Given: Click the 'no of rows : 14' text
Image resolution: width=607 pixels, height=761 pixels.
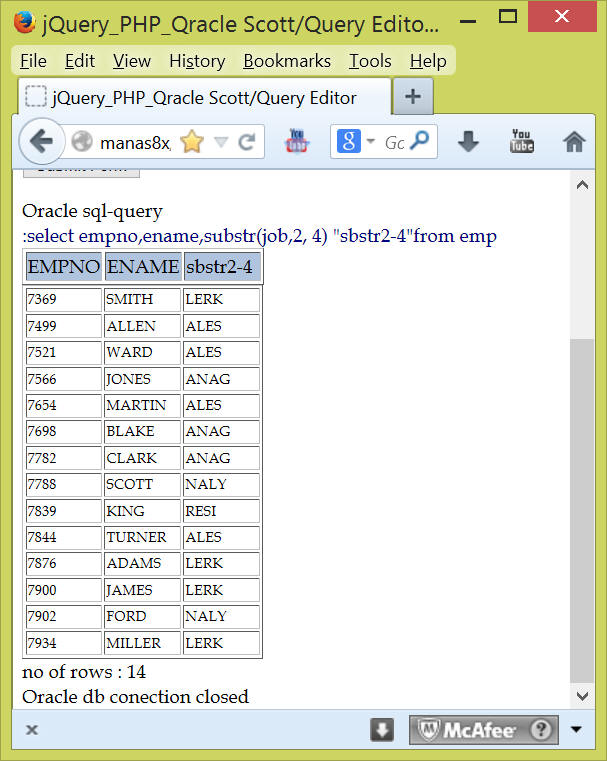Looking at the screenshot, I should click(x=83, y=672).
